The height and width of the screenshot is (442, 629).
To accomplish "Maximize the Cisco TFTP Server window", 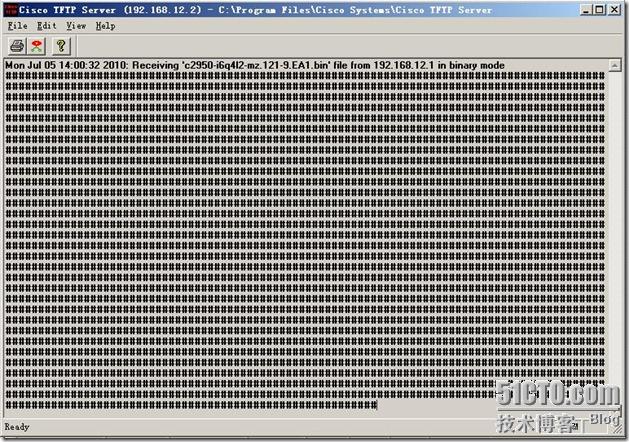I will 599,10.
